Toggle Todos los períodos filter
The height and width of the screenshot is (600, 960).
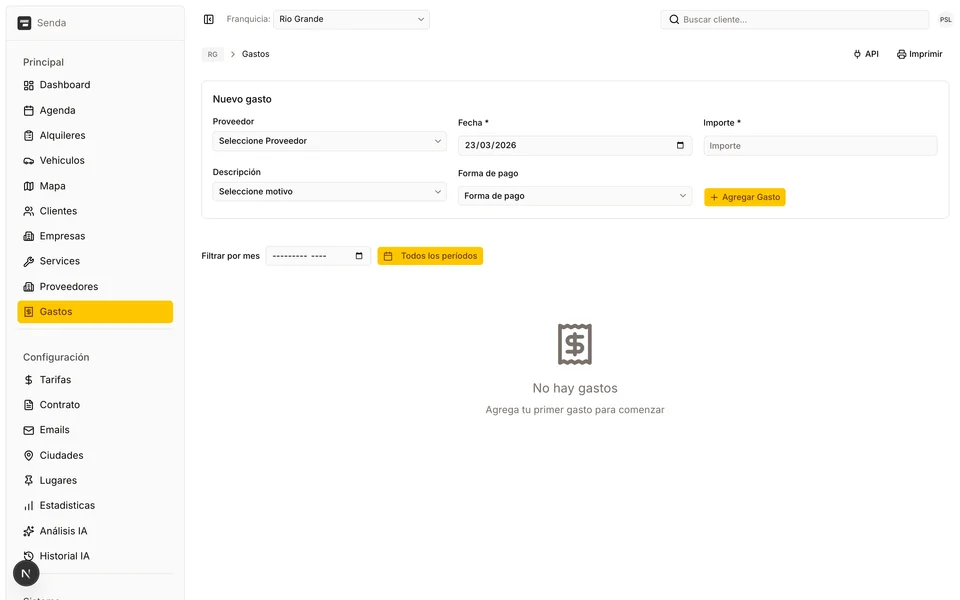click(x=430, y=256)
